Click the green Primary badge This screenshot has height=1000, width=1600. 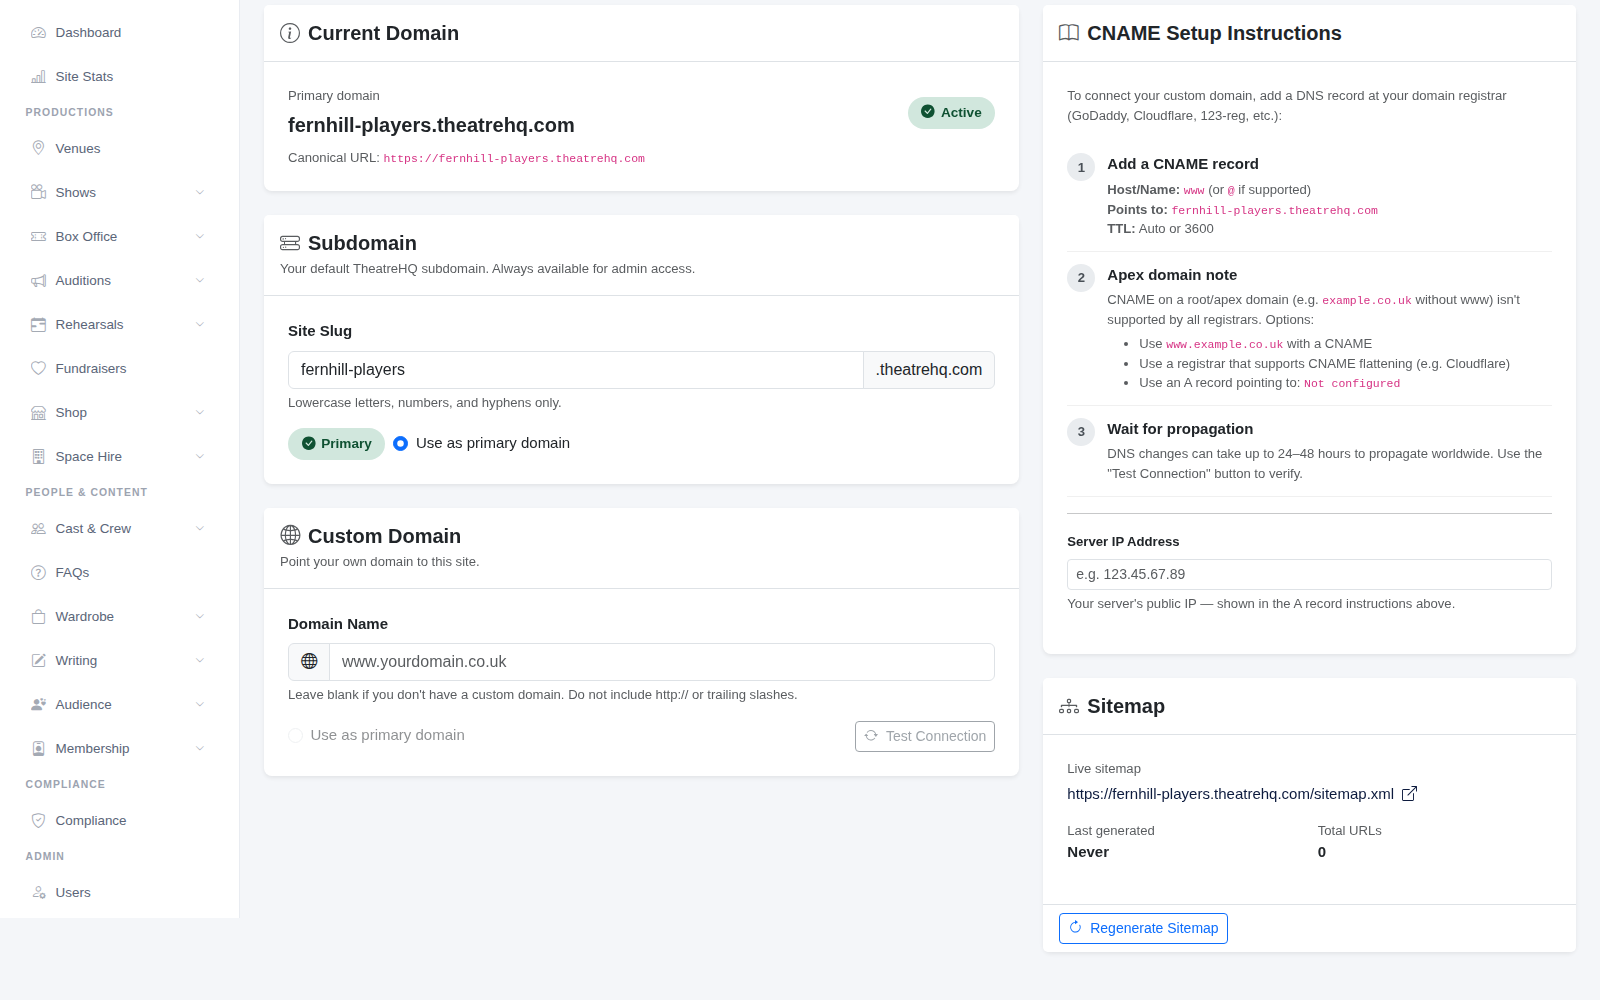pyautogui.click(x=336, y=444)
